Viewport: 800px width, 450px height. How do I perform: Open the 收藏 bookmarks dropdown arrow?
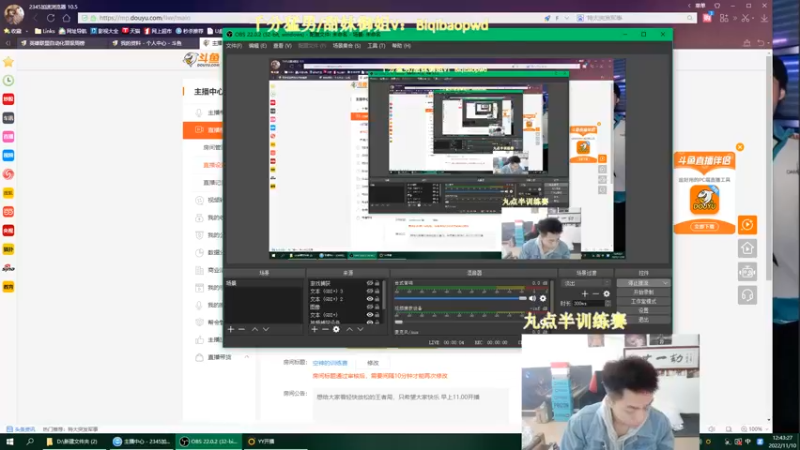[27, 31]
